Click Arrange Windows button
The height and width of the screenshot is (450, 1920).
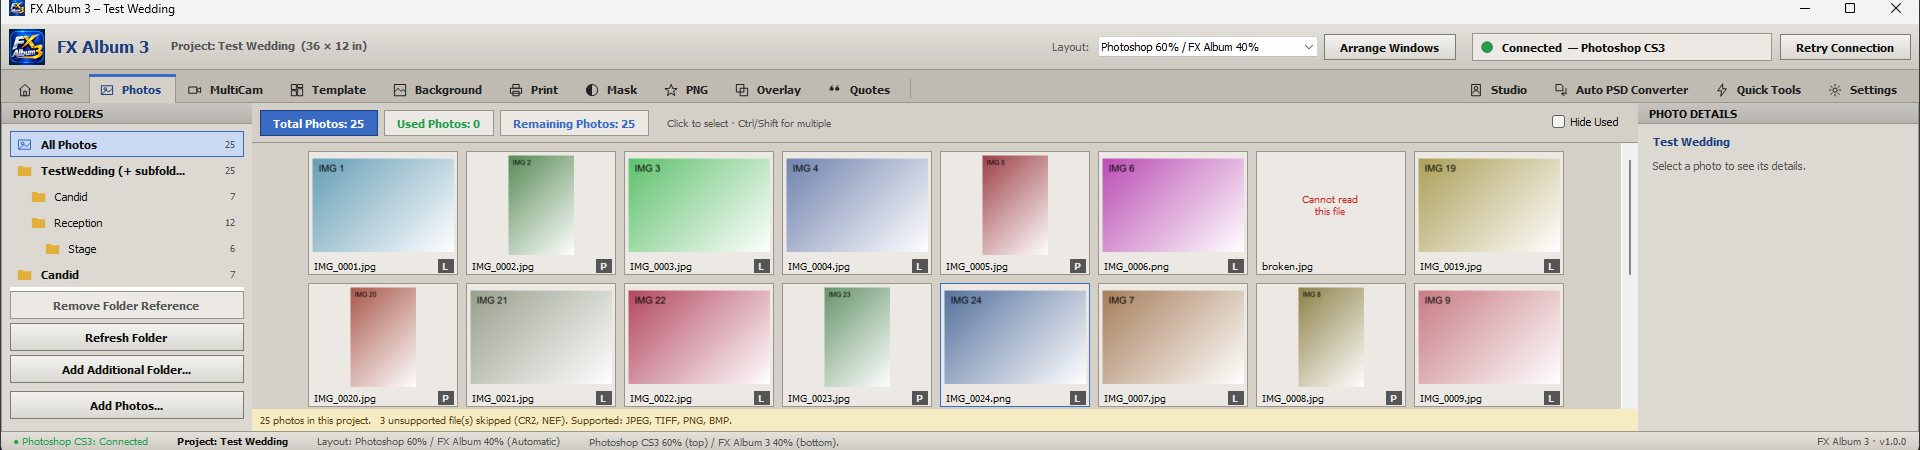click(1389, 48)
